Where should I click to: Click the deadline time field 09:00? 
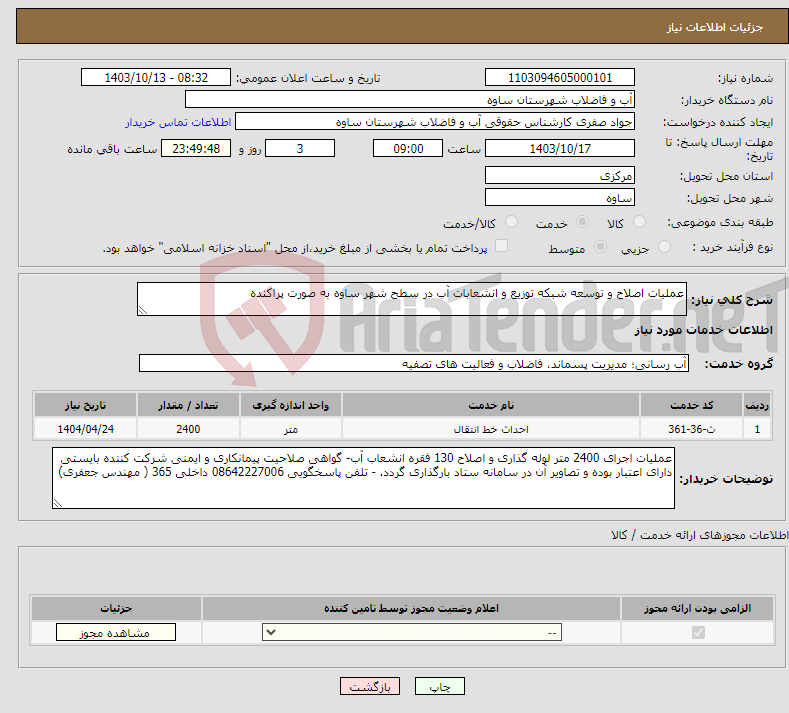coord(408,148)
